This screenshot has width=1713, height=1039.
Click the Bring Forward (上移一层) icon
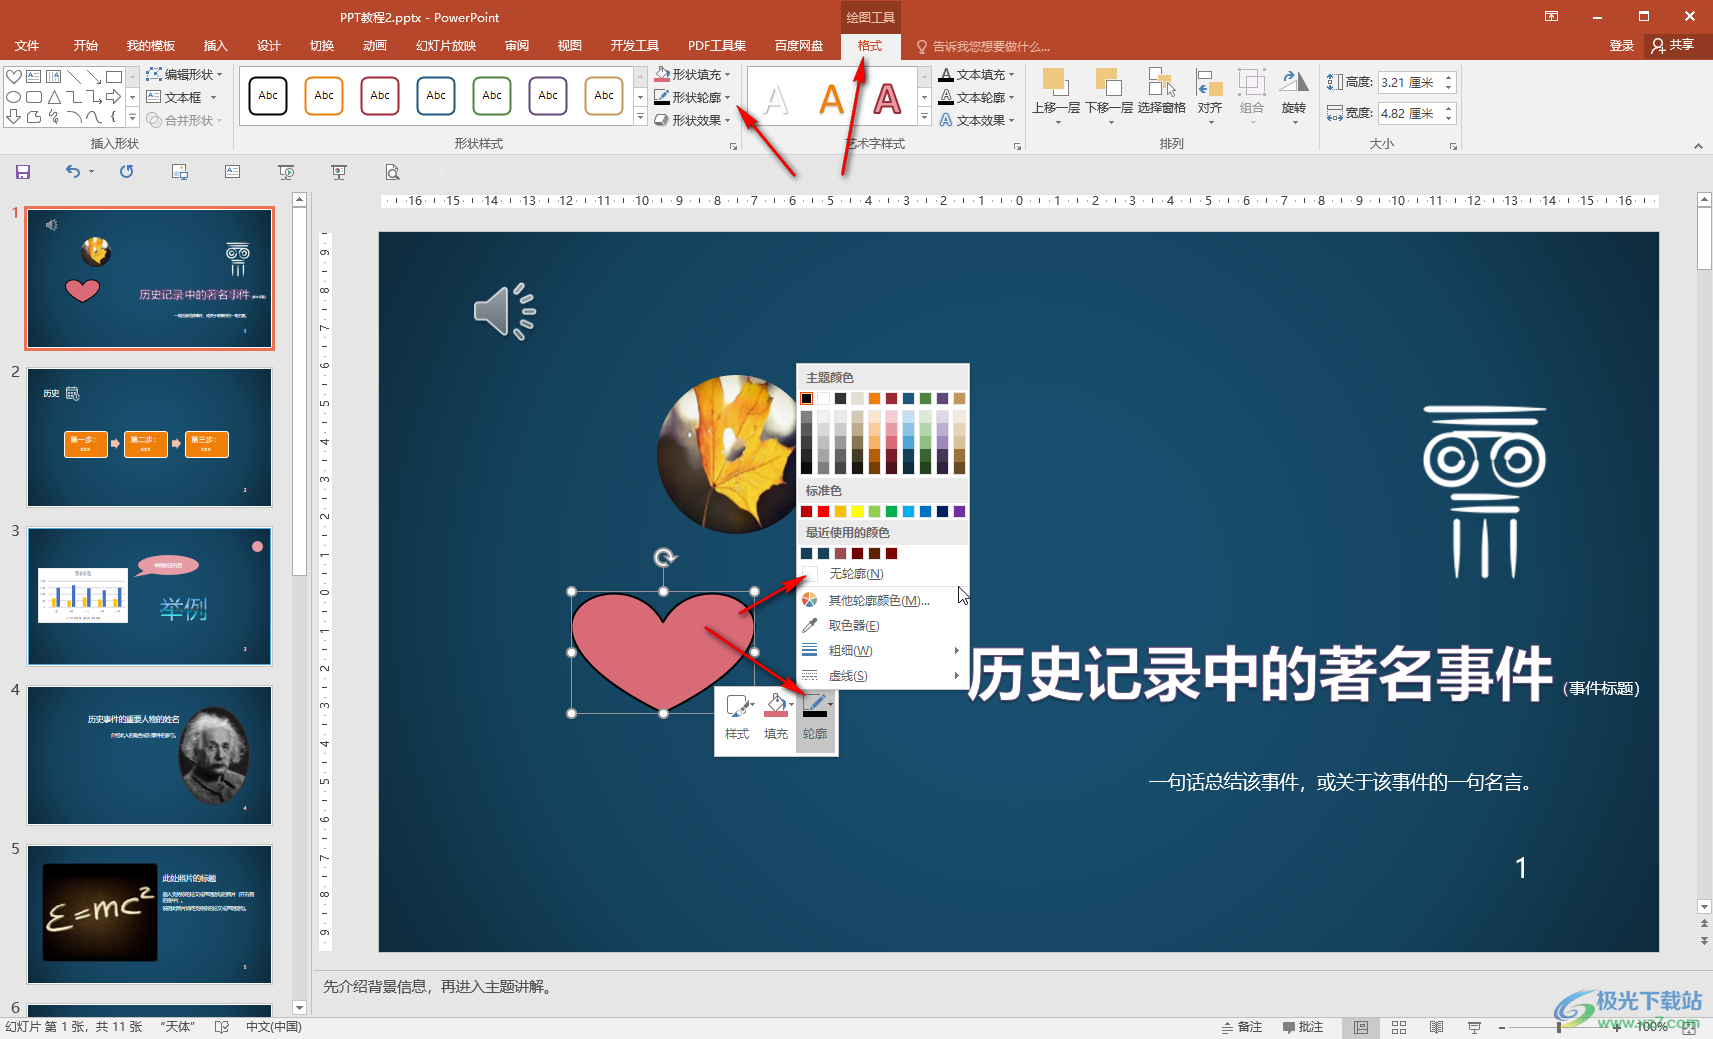tap(1055, 83)
